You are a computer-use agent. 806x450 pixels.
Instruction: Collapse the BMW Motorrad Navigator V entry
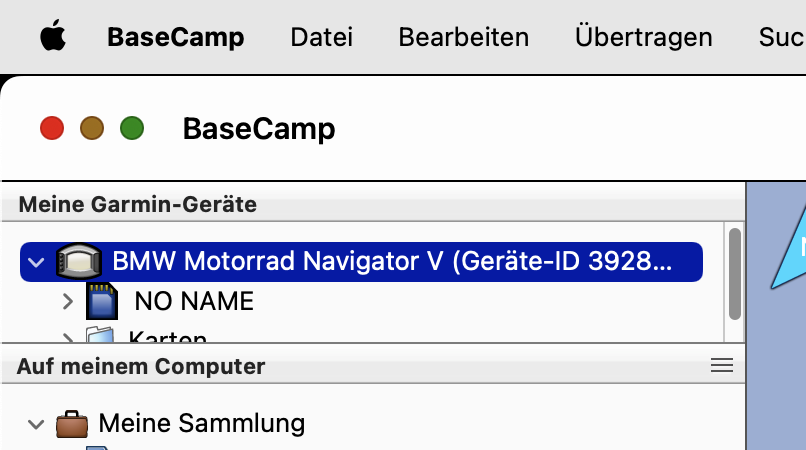pos(36,262)
